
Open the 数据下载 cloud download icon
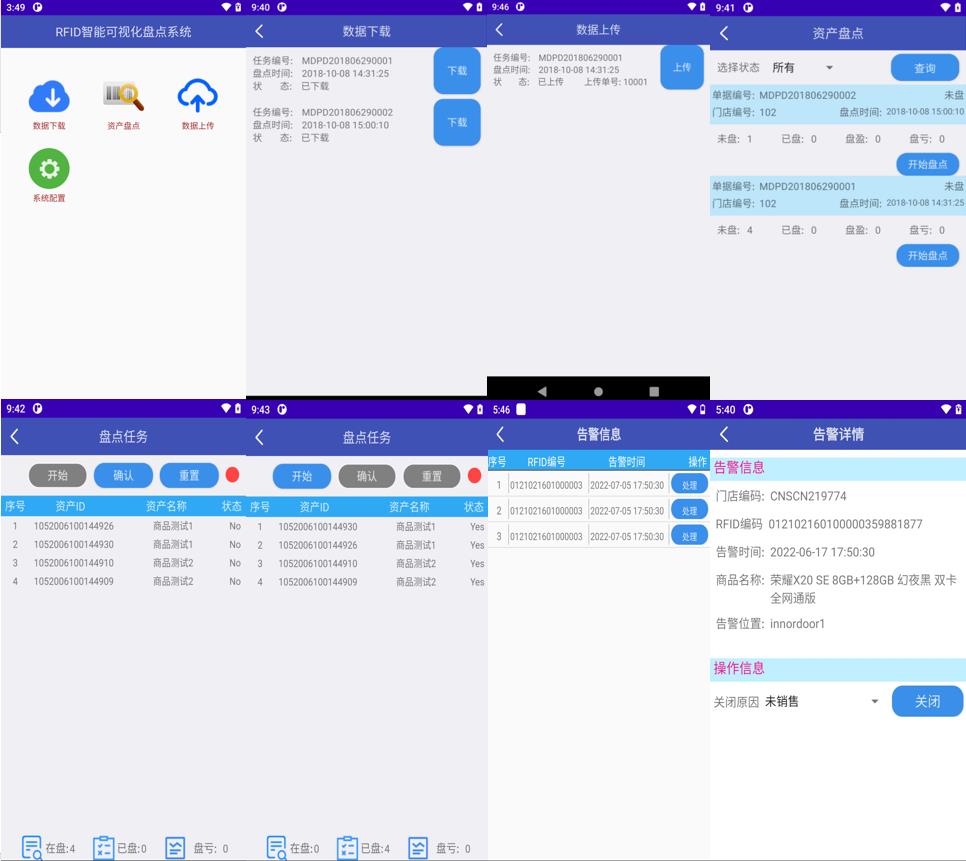pos(49,97)
